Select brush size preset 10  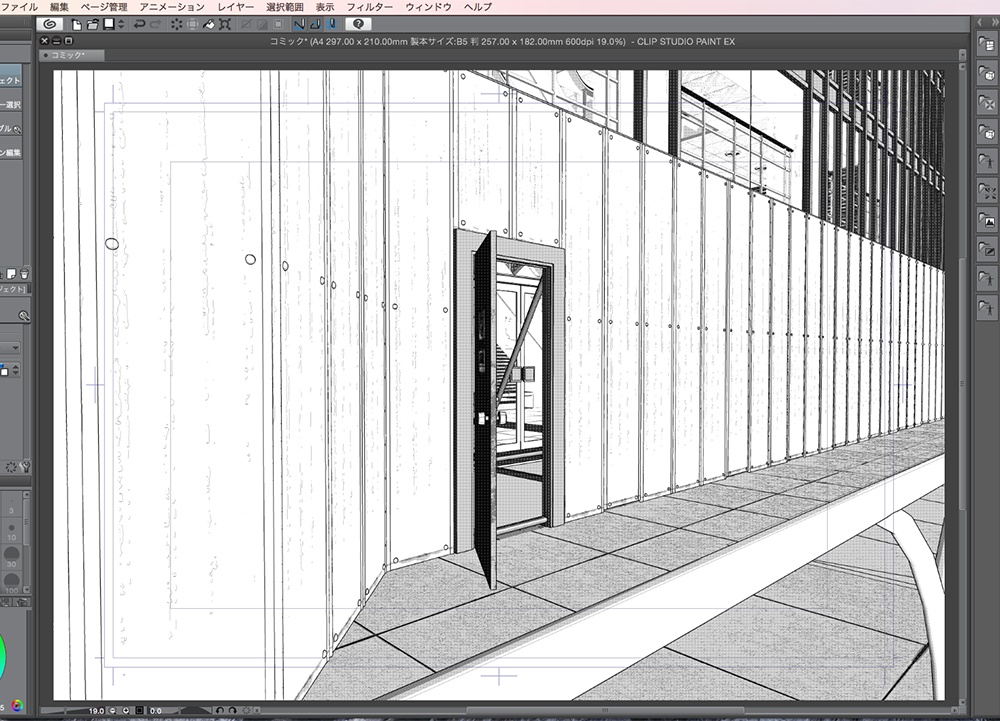[11, 532]
